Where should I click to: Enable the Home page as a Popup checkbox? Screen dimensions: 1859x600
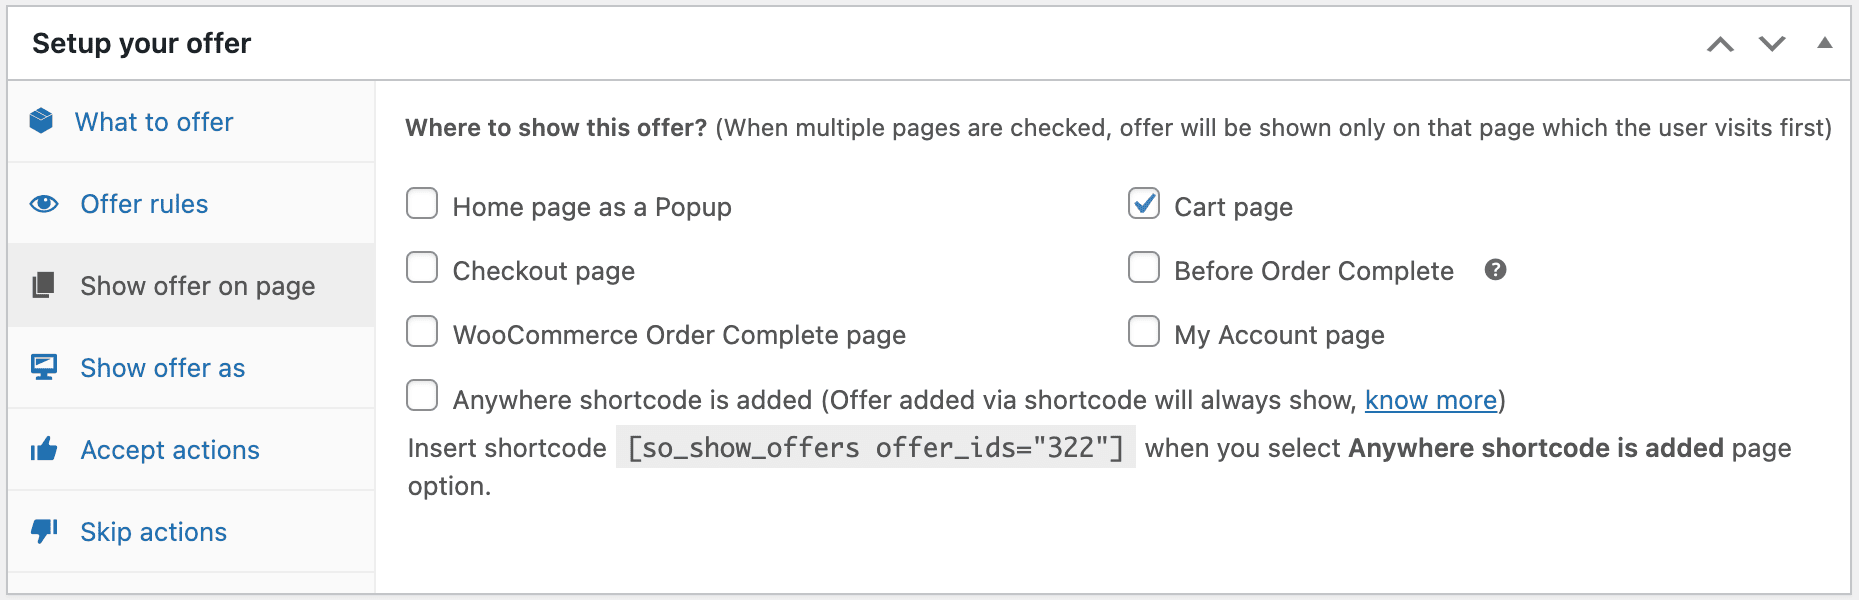(x=422, y=204)
